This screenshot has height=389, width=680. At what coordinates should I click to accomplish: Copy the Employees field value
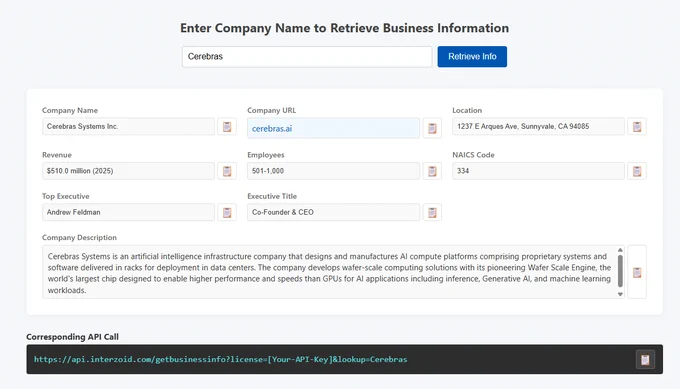coord(432,171)
